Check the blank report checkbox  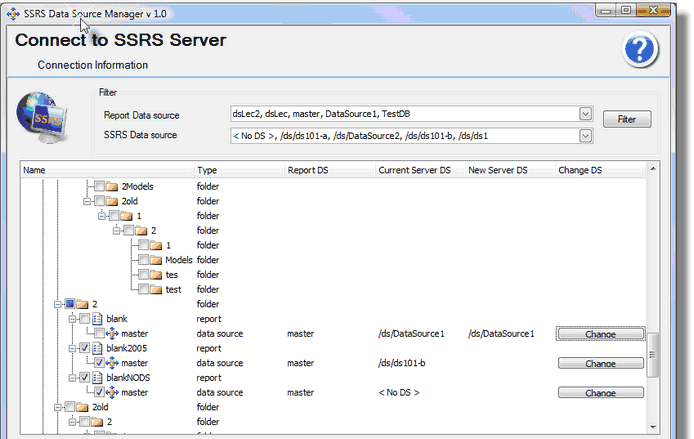click(85, 319)
